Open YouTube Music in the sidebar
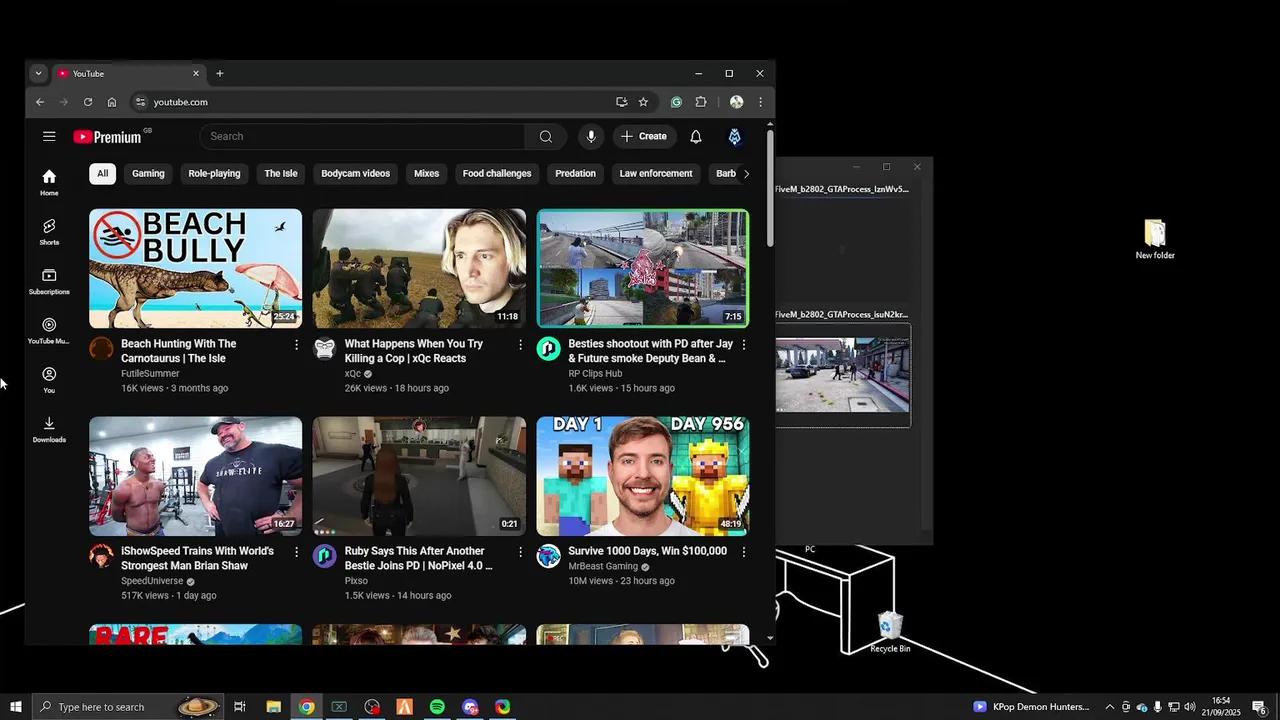Screen dimensions: 1280x720 click(49, 331)
